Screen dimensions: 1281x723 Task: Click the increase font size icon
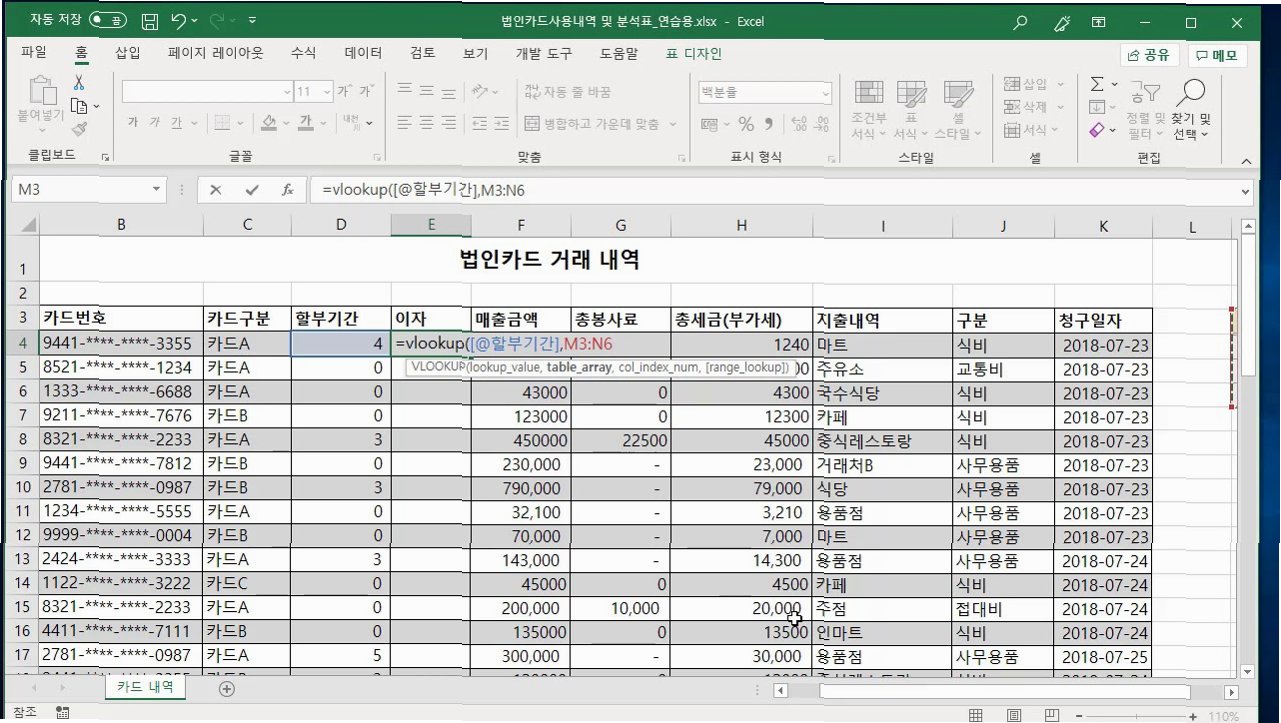tap(345, 92)
